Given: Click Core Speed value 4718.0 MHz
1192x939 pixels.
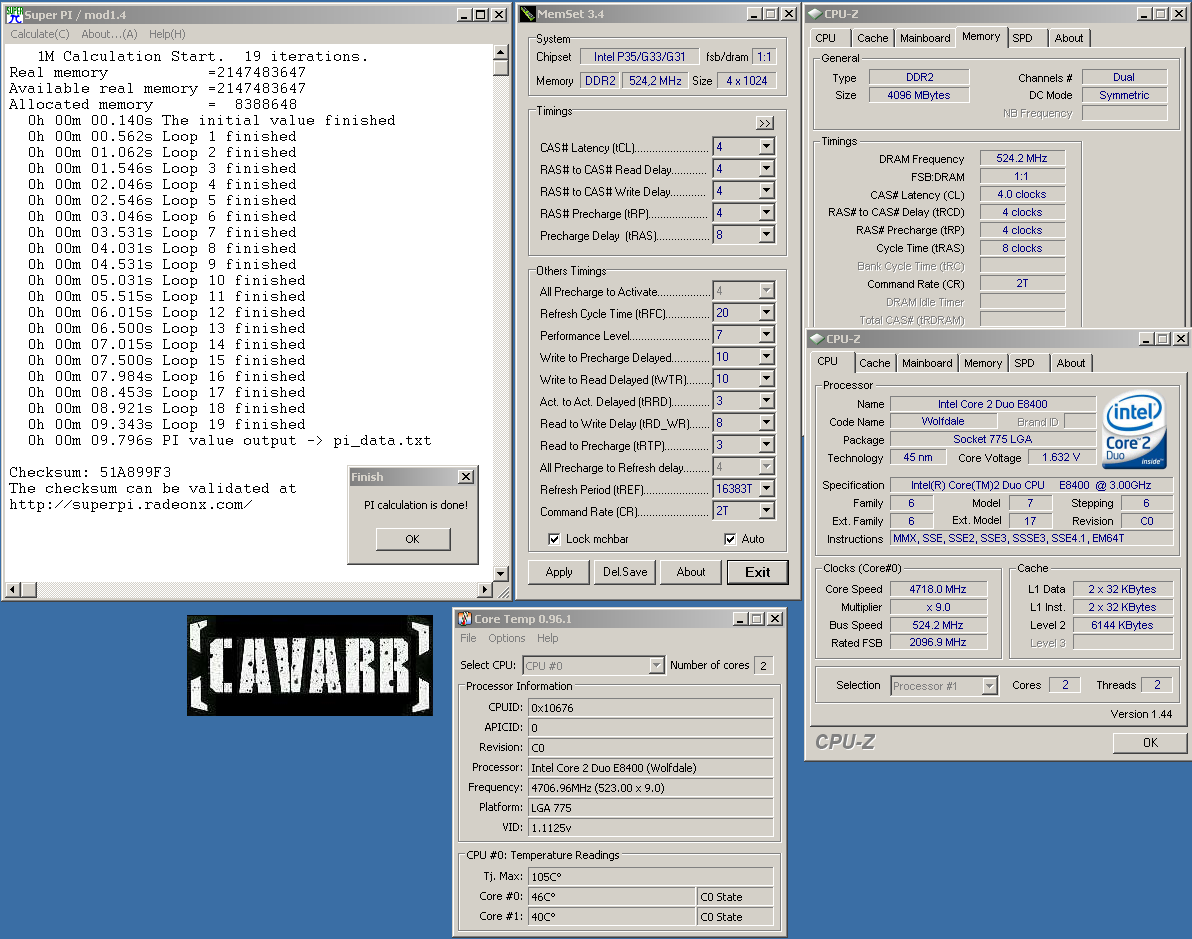Looking at the screenshot, I should 938,589.
